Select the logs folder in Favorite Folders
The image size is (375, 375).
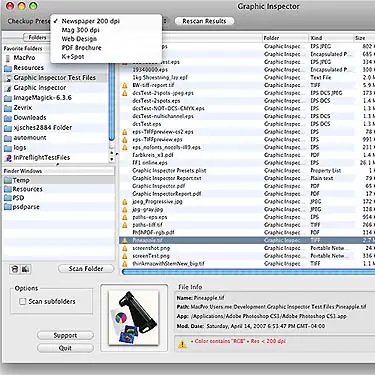point(20,148)
